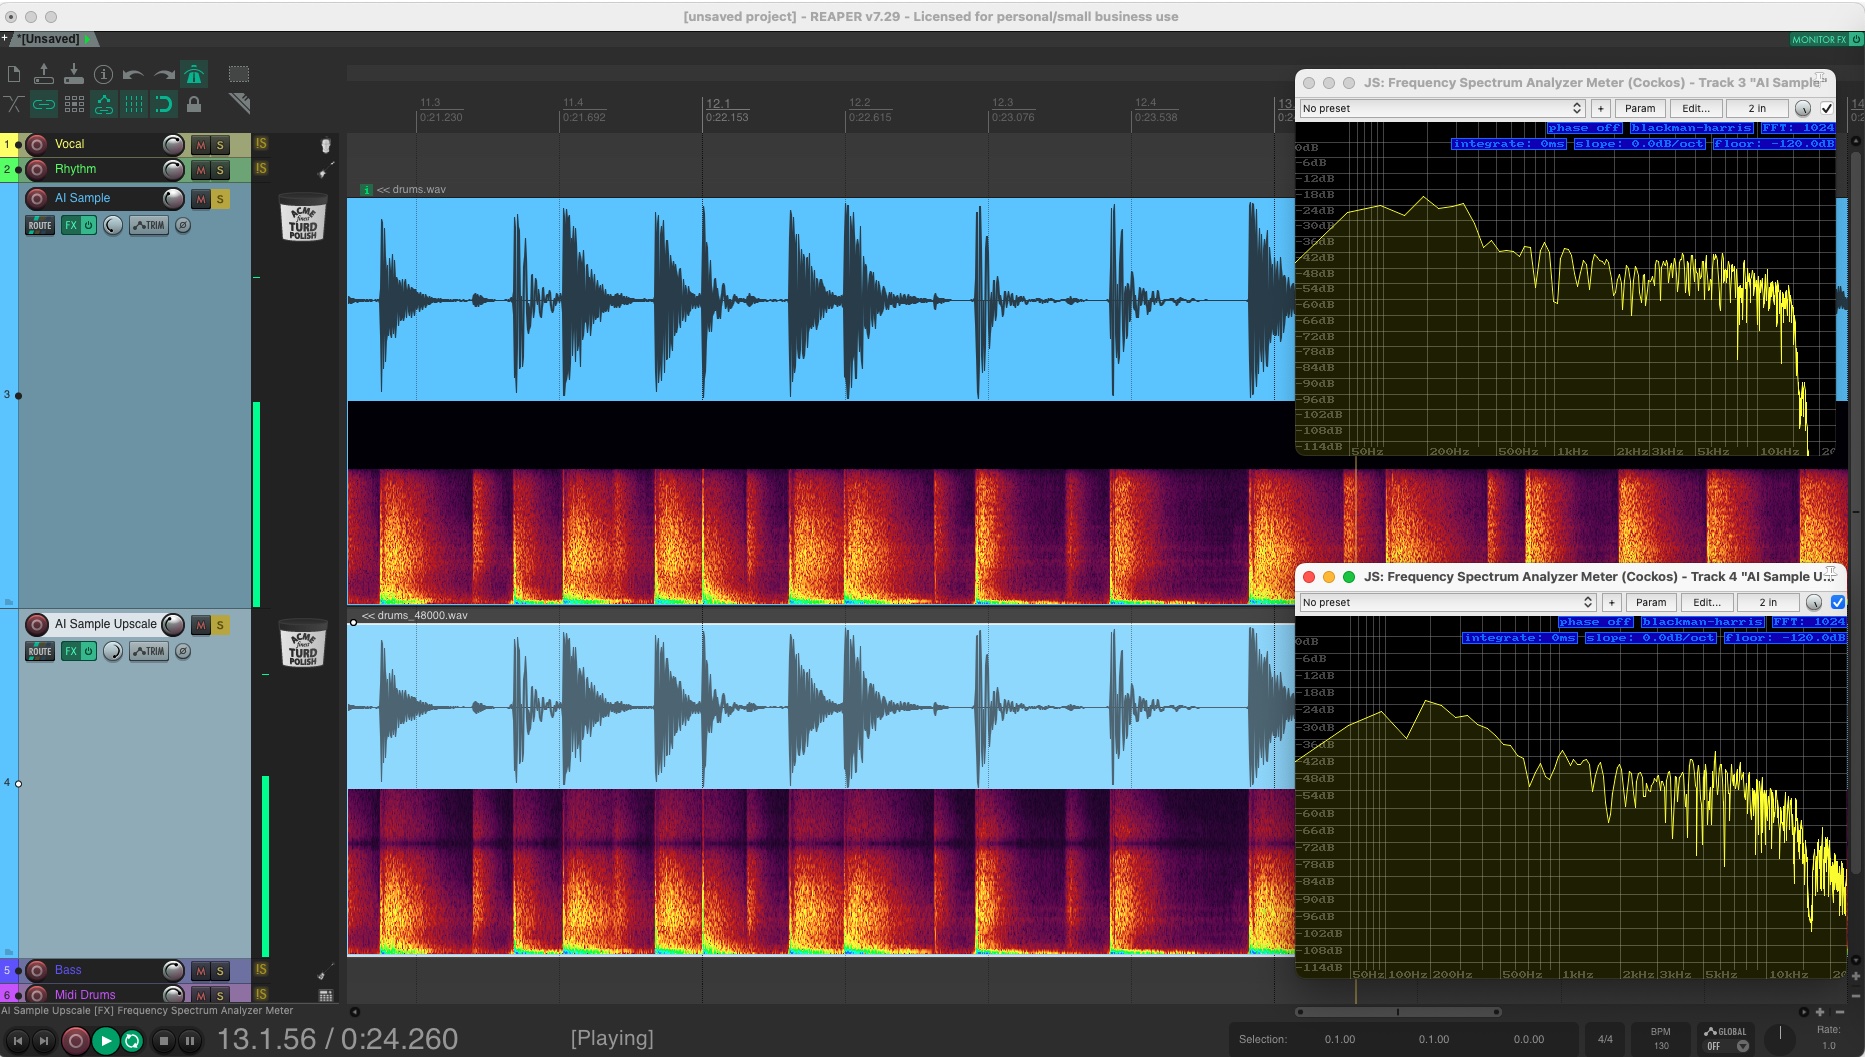The width and height of the screenshot is (1865, 1057).
Task: Toggle auto-crossfade in the main toolbar
Action: point(14,104)
